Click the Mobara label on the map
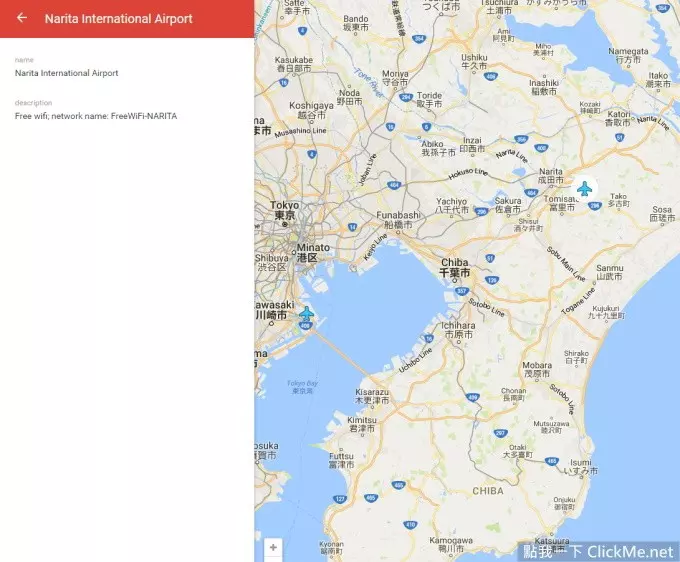The height and width of the screenshot is (562, 680). point(537,369)
